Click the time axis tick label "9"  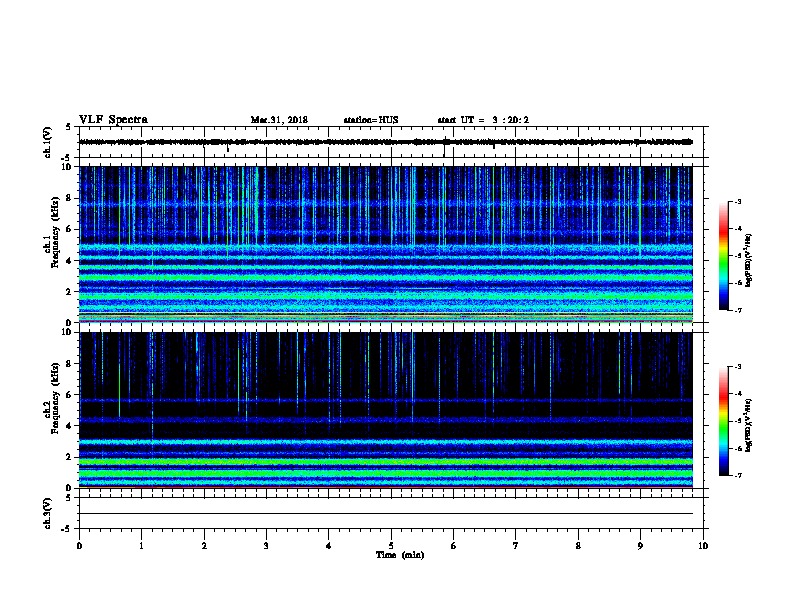click(x=640, y=546)
